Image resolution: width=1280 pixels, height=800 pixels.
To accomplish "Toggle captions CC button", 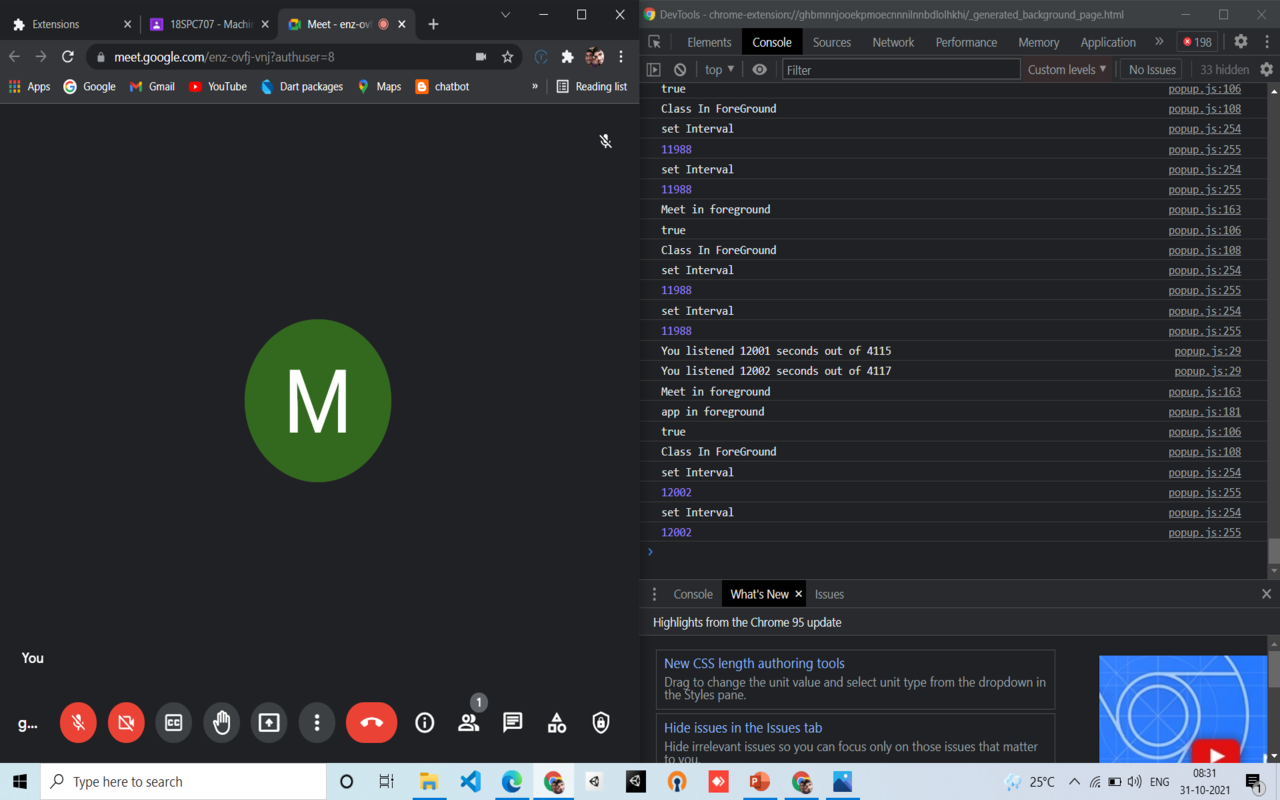I will point(174,722).
